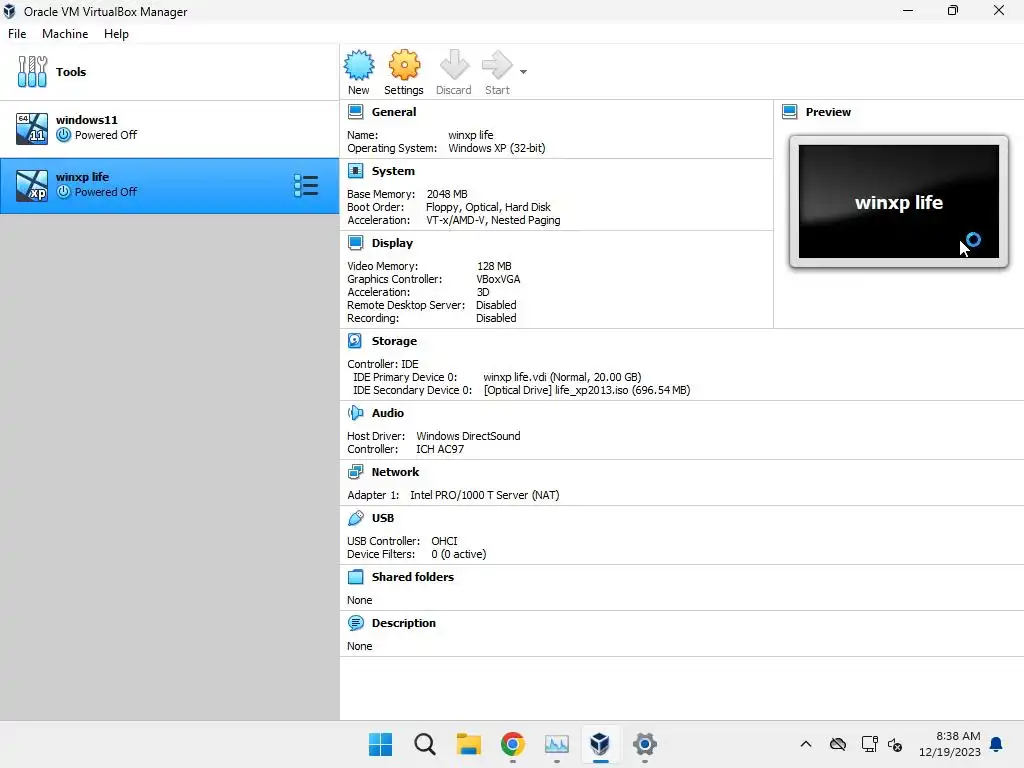The image size is (1024, 768).
Task: Open the winxp life machine tools menu icon
Action: pyautogui.click(x=306, y=185)
